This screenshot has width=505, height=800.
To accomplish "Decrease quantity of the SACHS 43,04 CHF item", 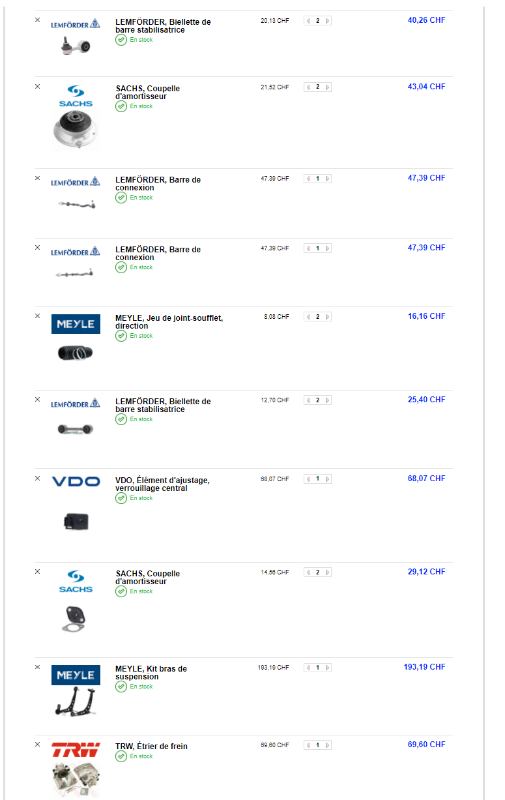I will 308,87.
